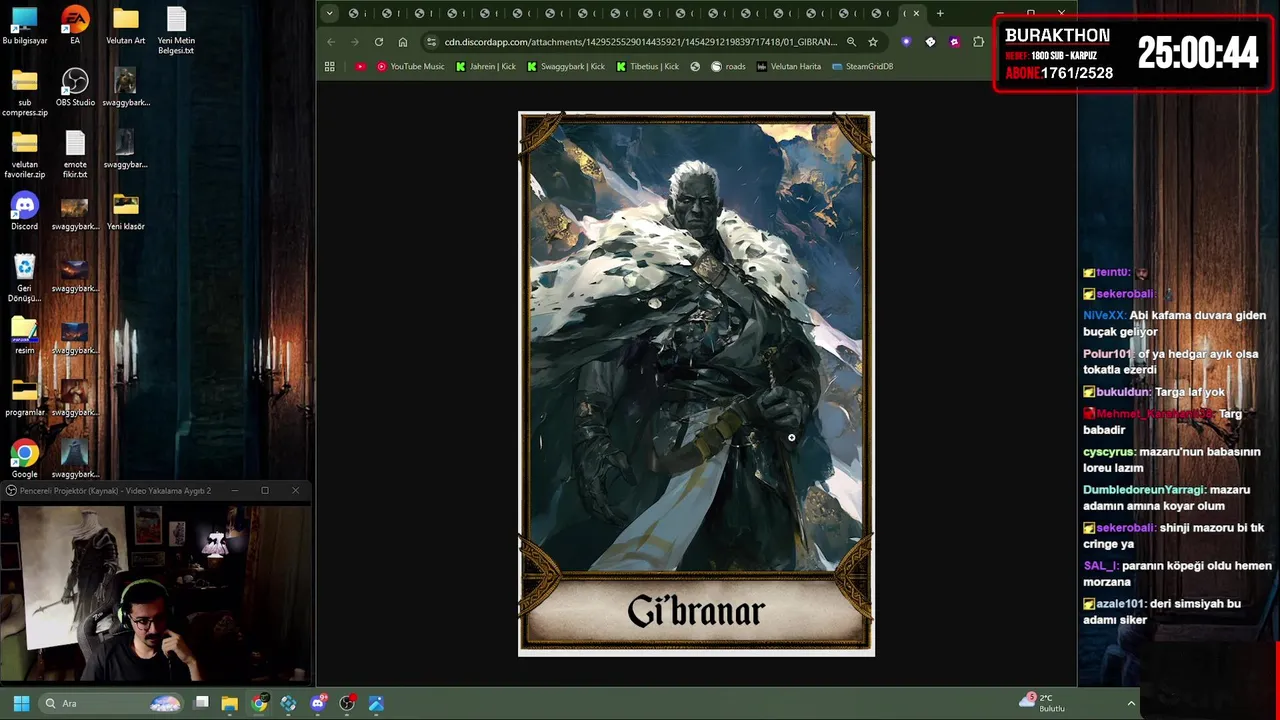The height and width of the screenshot is (720, 1280).
Task: Click the white dice extension icon
Action: pyautogui.click(x=930, y=42)
